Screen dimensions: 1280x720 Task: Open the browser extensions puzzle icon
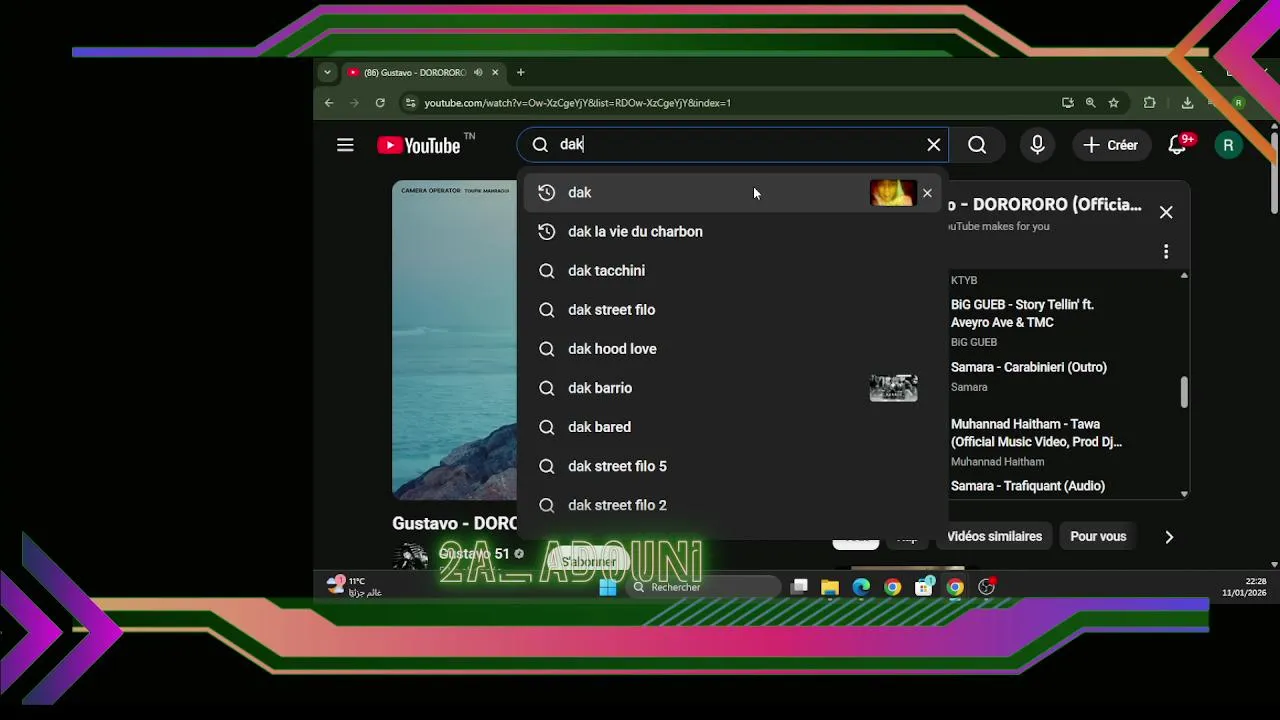click(x=1149, y=102)
